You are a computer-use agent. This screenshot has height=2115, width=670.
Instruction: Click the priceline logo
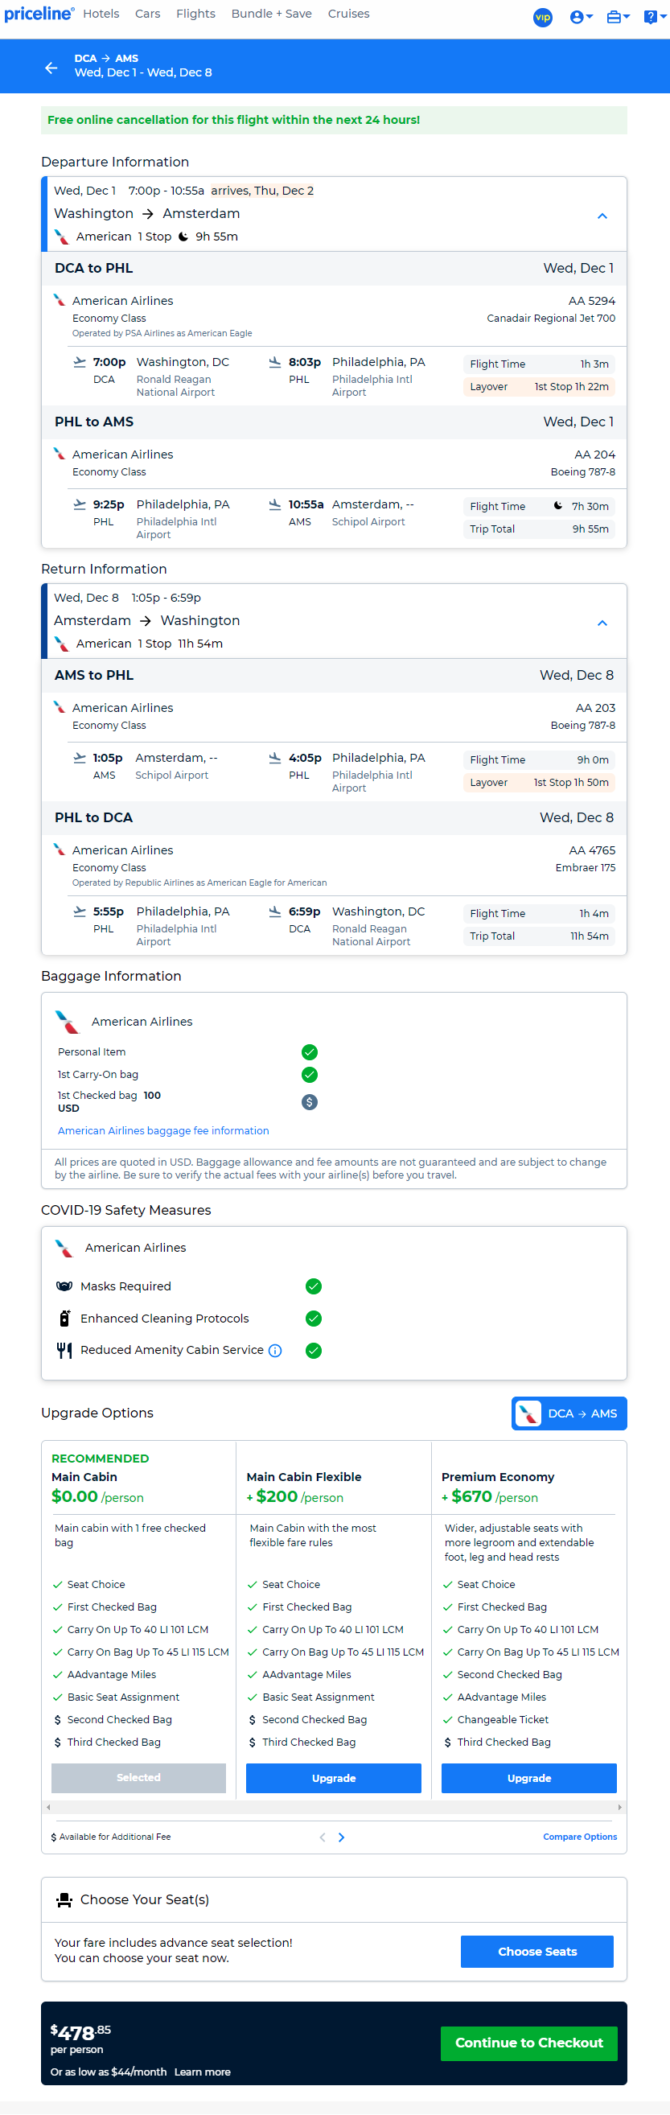tap(37, 14)
